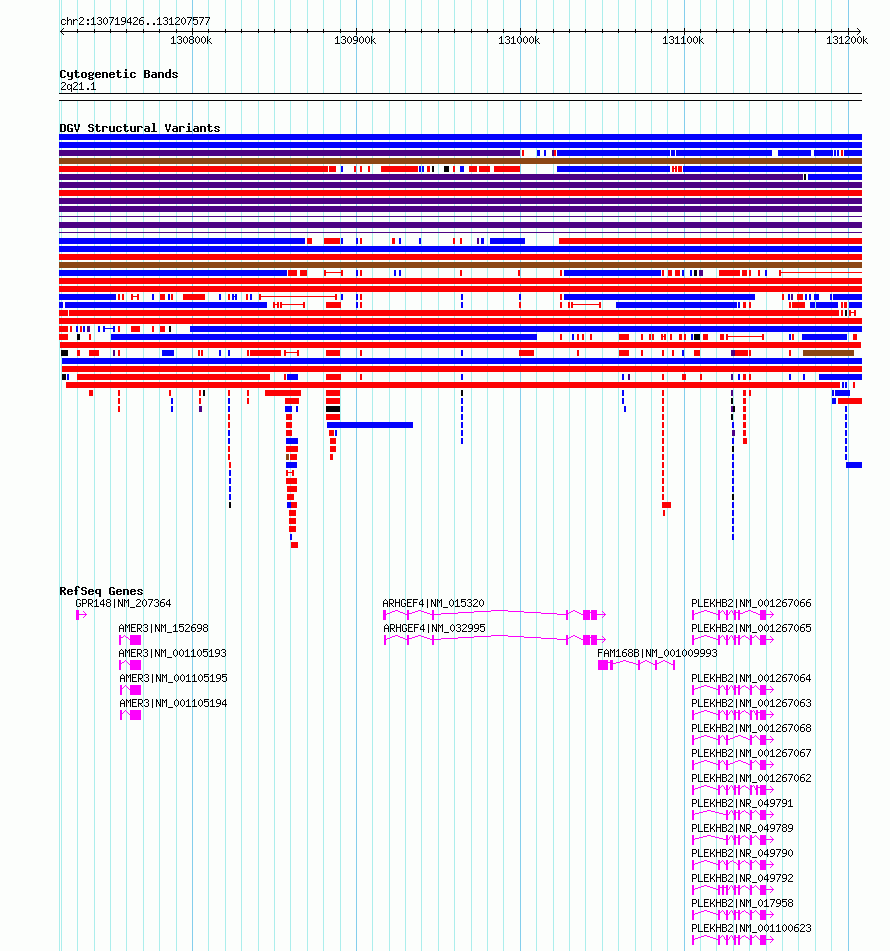Click the chr2:130719426..131207577 region label
Screen dimensions: 890x951
[135, 21]
